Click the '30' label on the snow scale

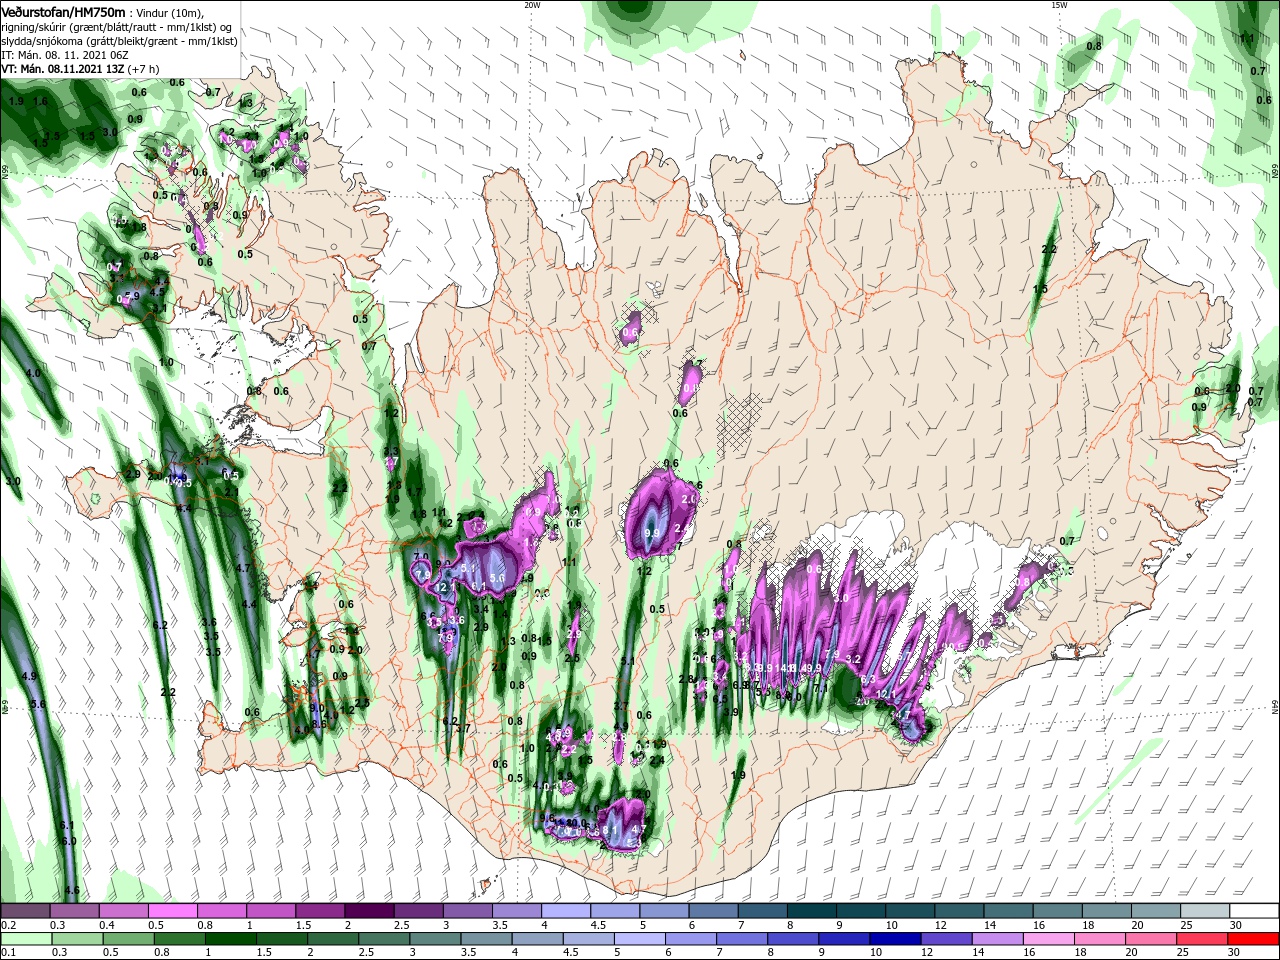(1236, 926)
